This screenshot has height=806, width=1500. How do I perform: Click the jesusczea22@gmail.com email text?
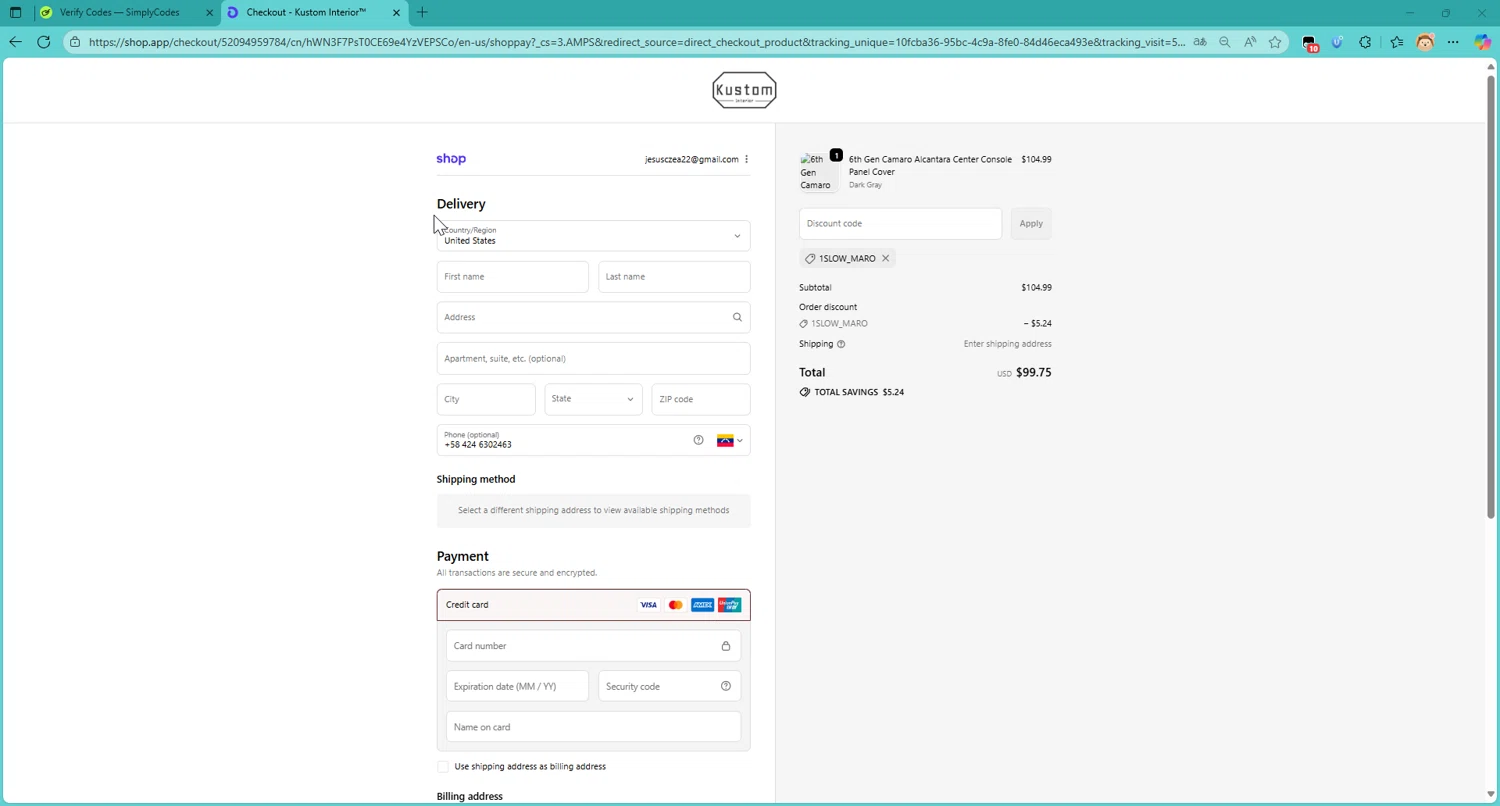point(691,160)
